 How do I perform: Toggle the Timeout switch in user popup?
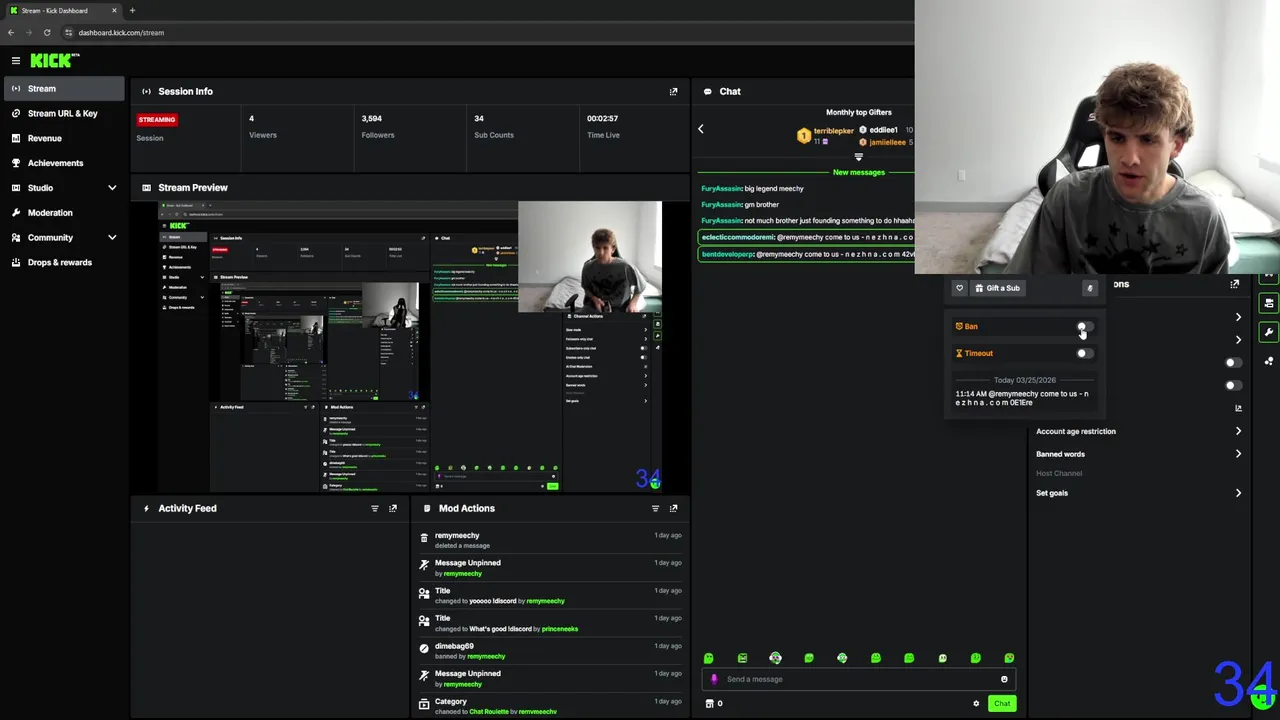[x=1085, y=353]
